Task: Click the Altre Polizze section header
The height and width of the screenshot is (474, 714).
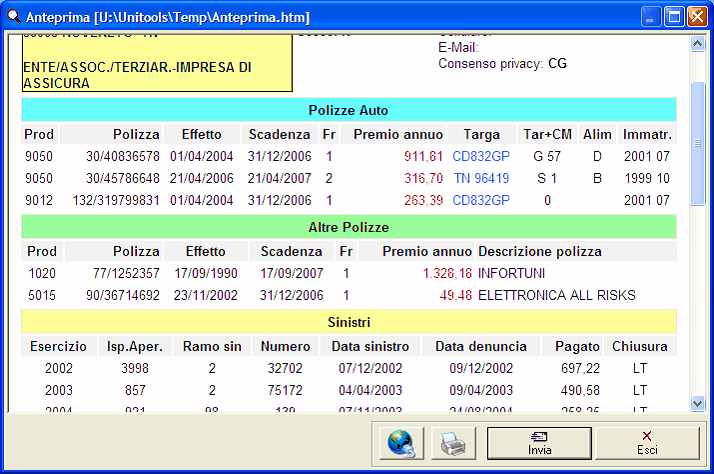Action: 348,227
